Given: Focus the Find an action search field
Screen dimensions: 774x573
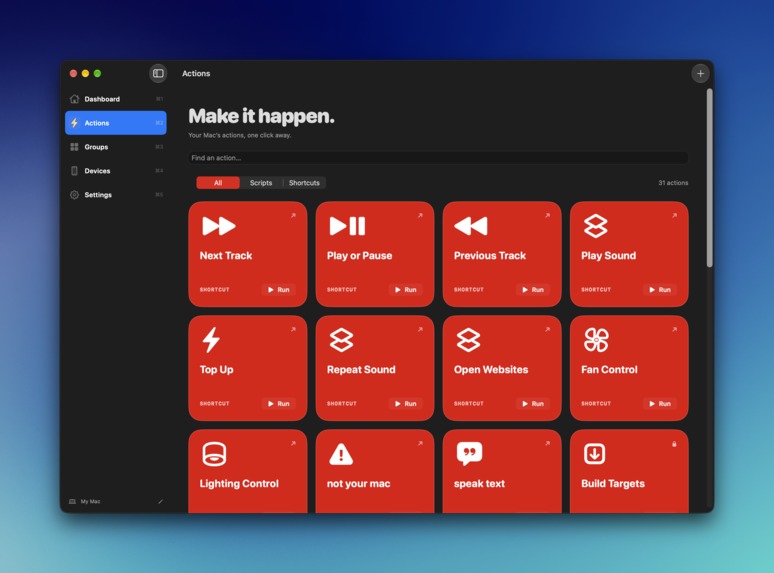Looking at the screenshot, I should 438,158.
